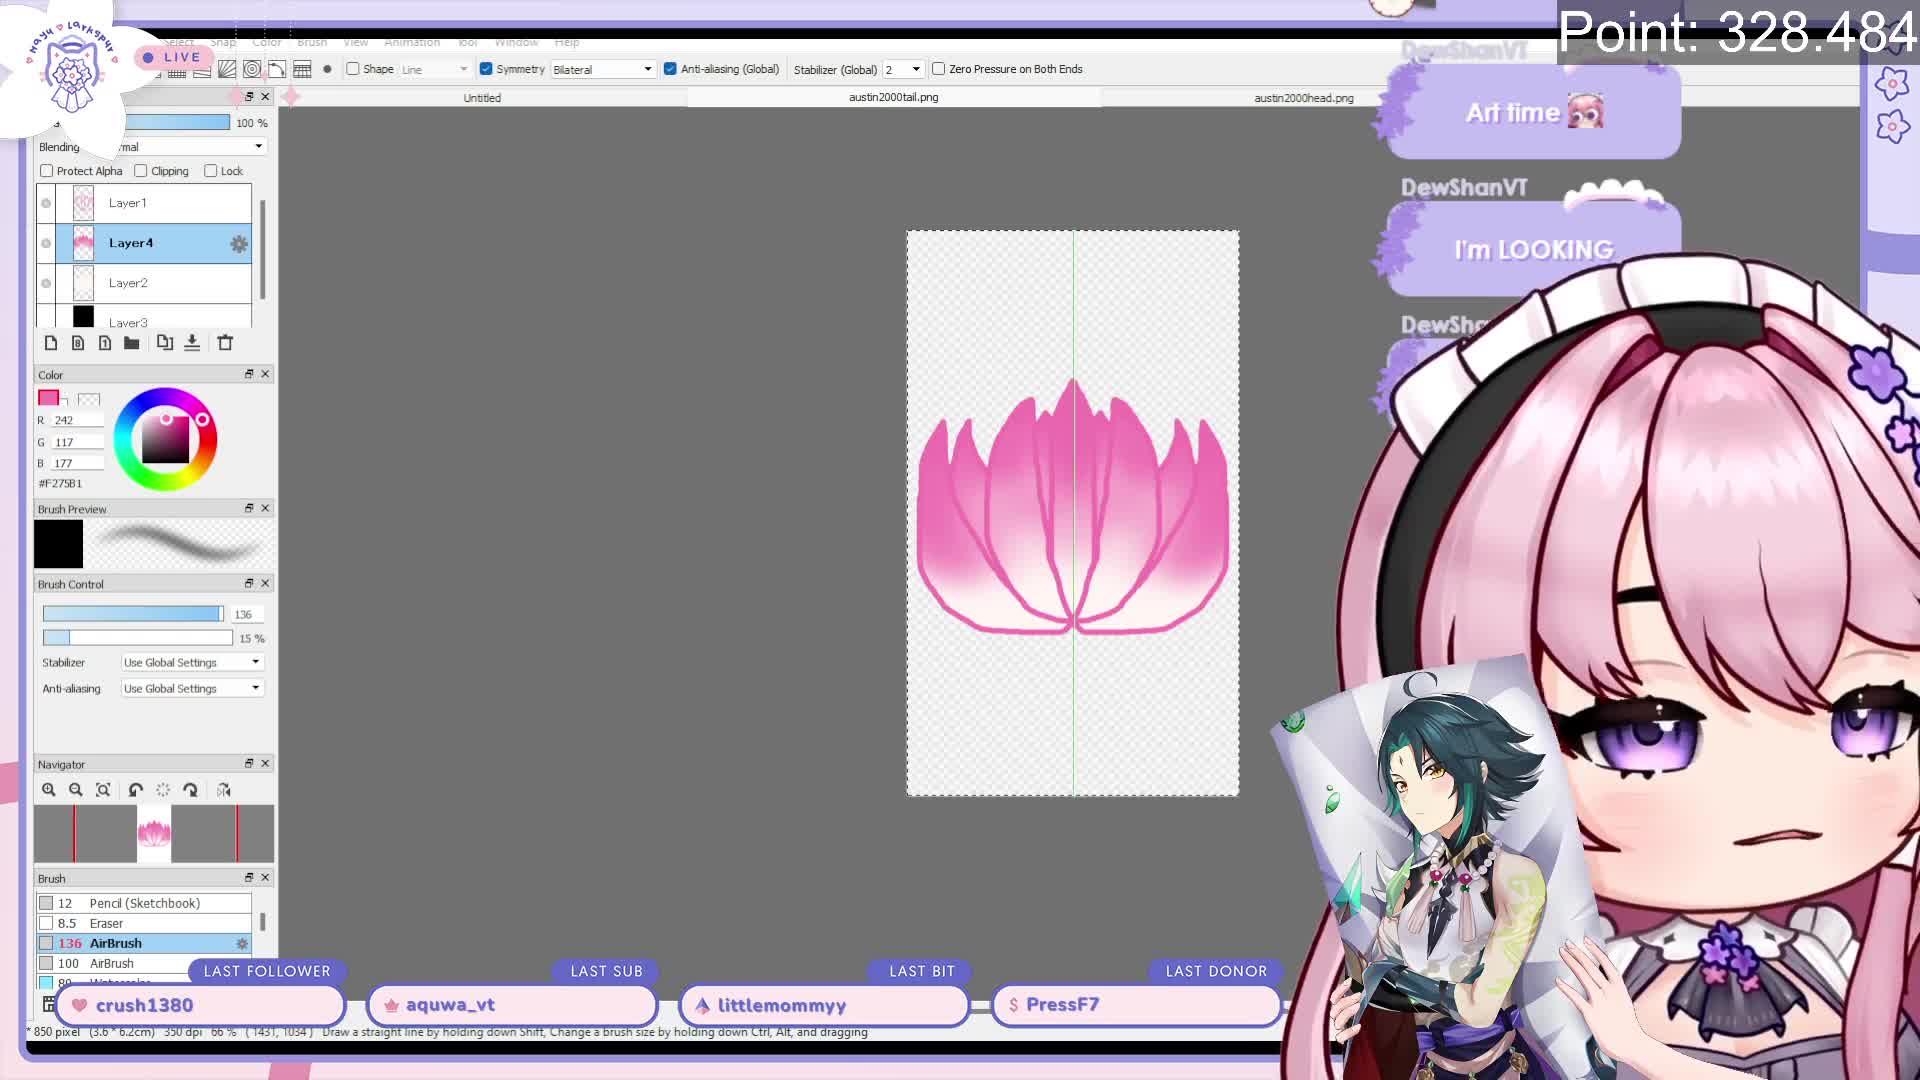Viewport: 1920px width, 1080px height.
Task: Merge the layer down
Action: click(192, 343)
